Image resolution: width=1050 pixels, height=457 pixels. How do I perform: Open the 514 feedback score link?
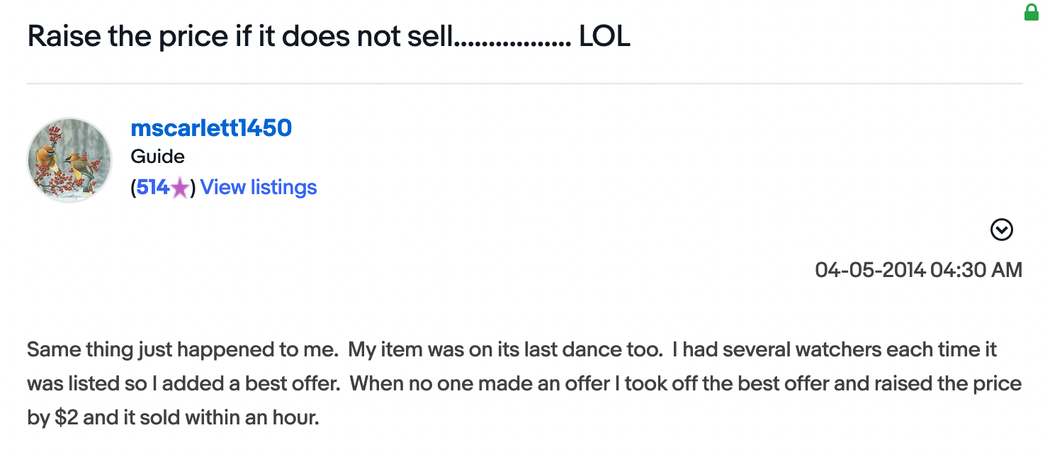click(152, 187)
